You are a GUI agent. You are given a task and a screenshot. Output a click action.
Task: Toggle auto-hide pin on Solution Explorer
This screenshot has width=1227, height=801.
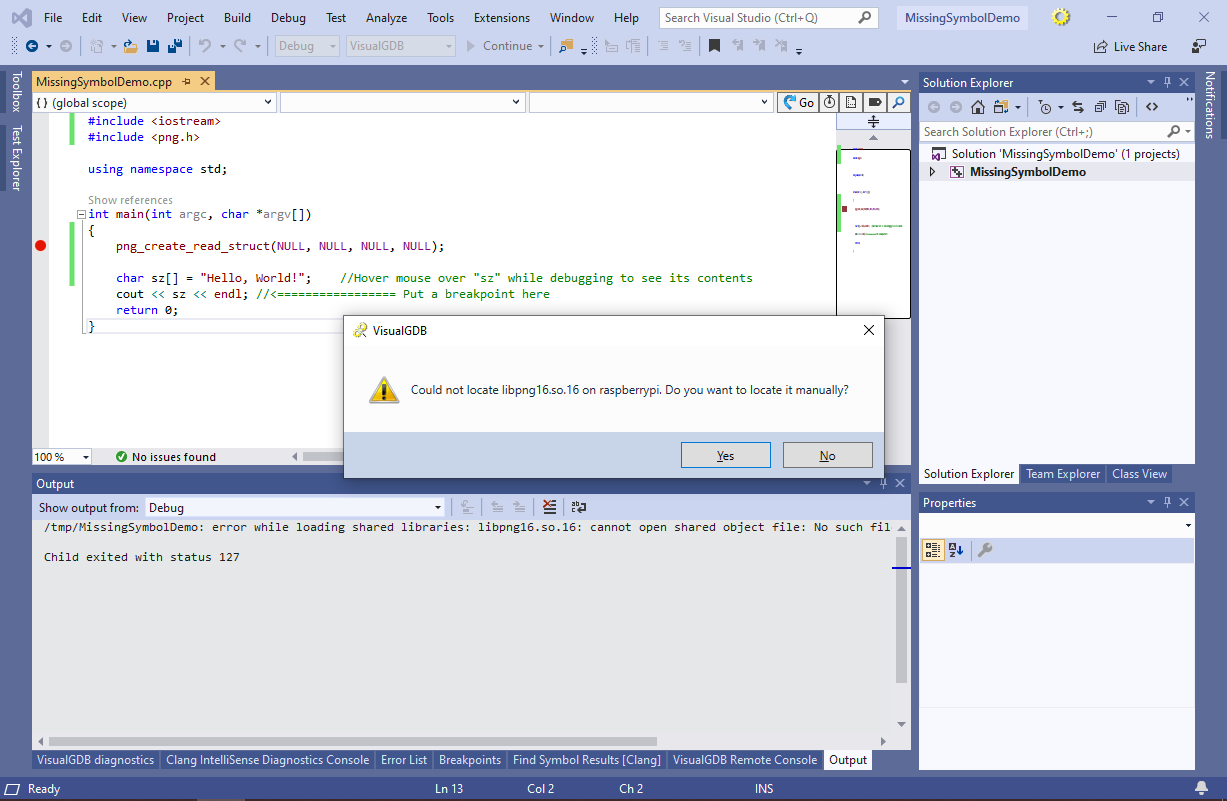coord(1166,83)
